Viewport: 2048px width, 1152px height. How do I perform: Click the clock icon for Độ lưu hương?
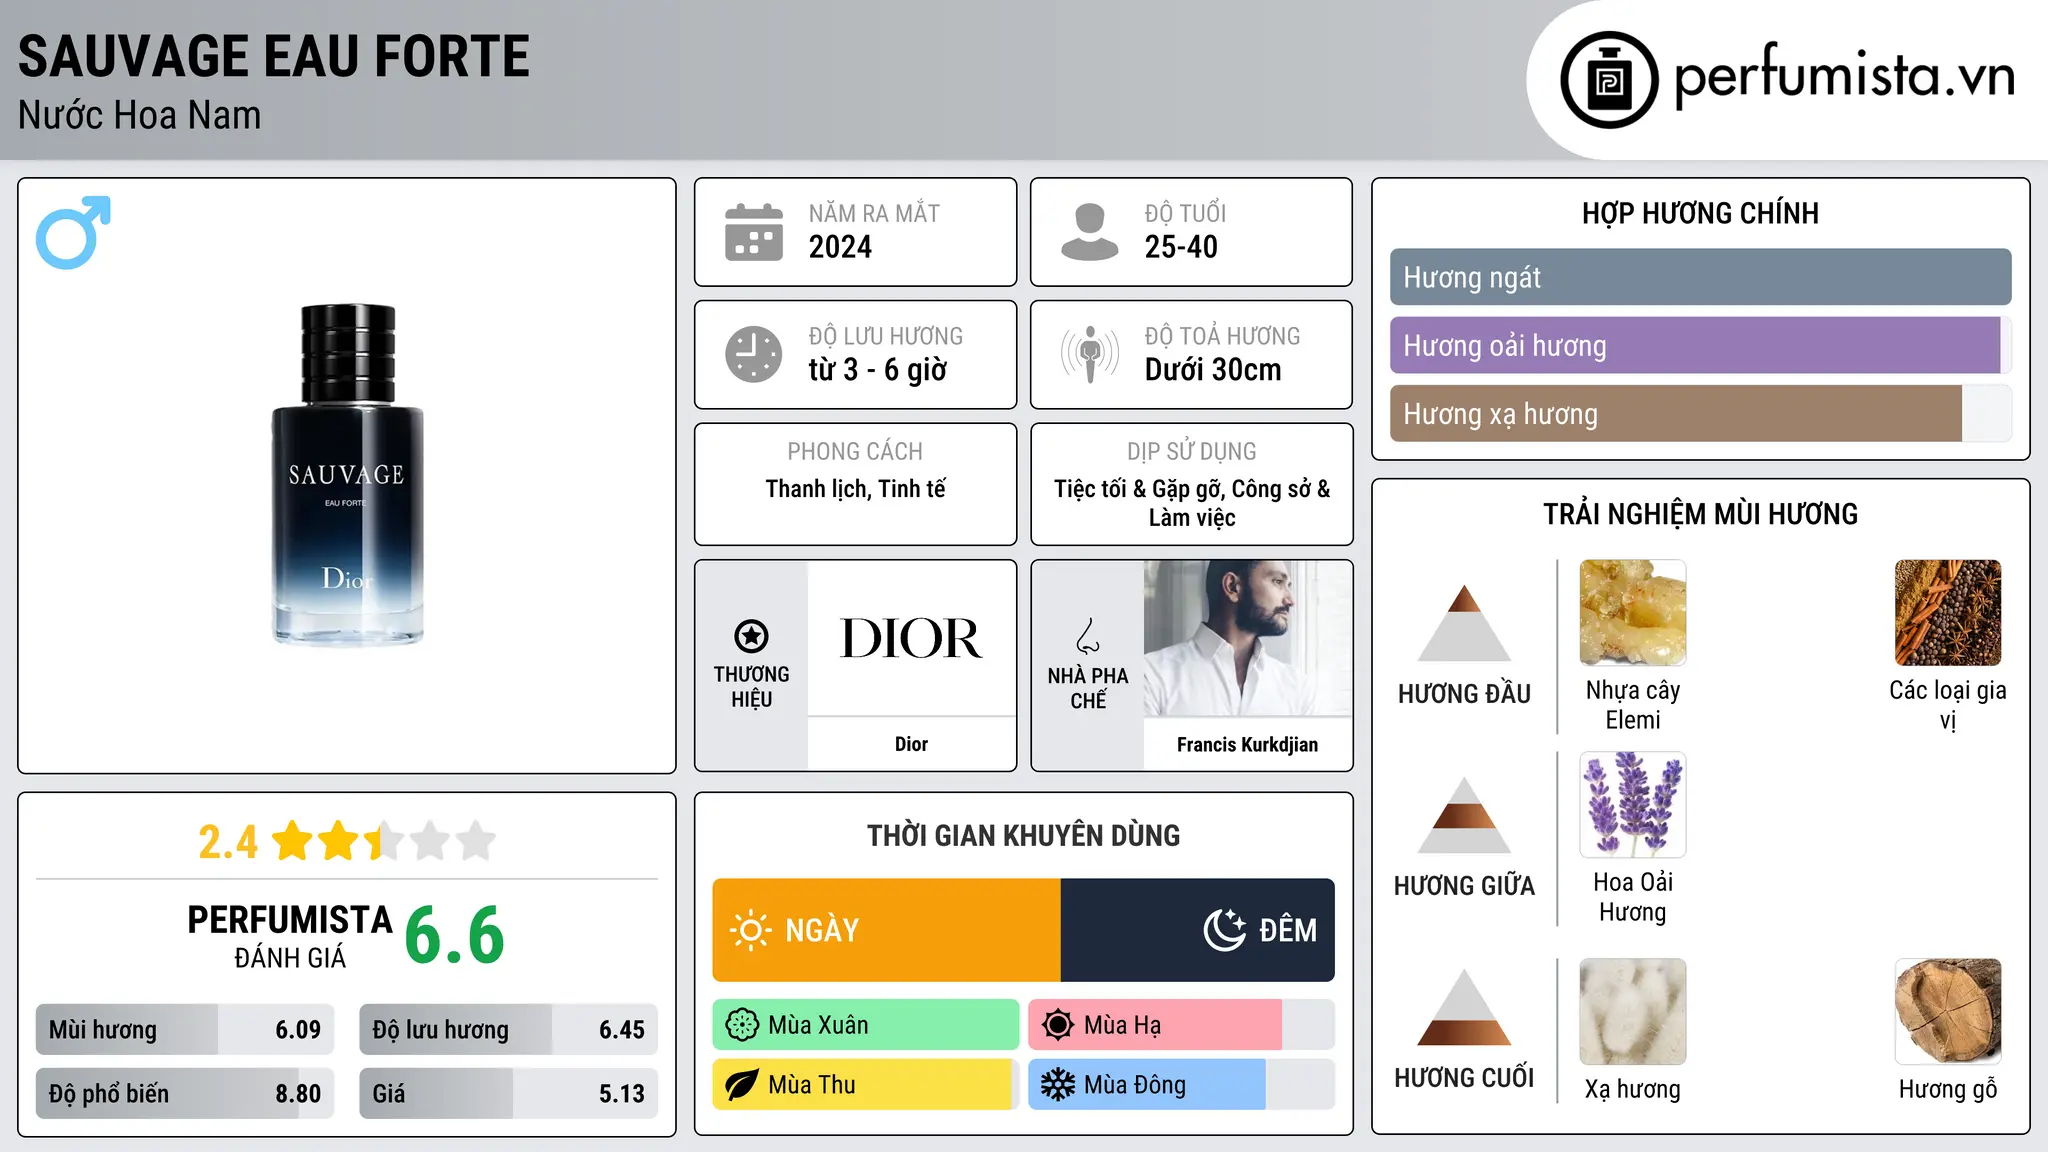coord(754,354)
